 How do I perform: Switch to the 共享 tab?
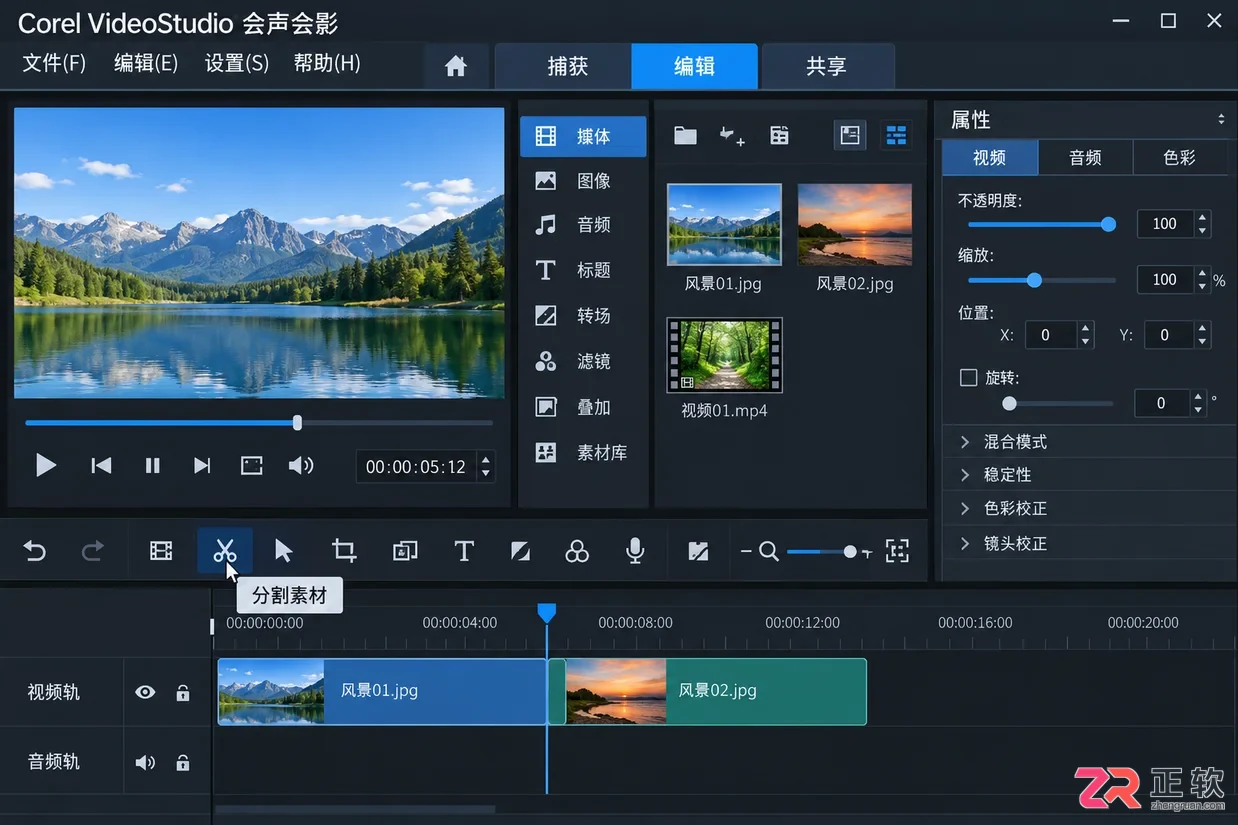click(827, 66)
